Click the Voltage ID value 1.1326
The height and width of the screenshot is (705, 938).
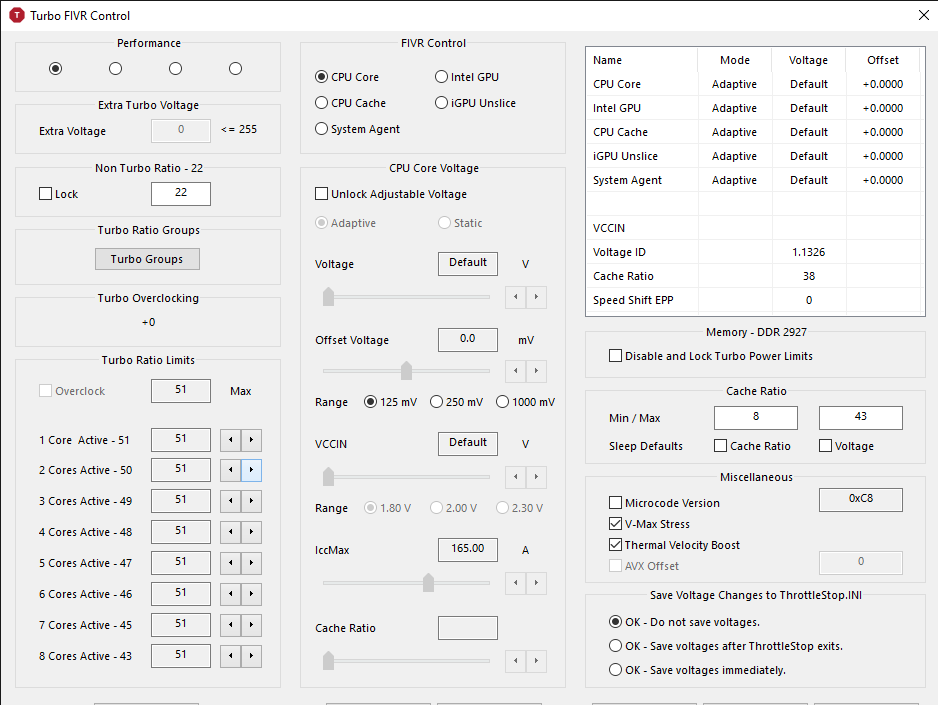tap(808, 252)
